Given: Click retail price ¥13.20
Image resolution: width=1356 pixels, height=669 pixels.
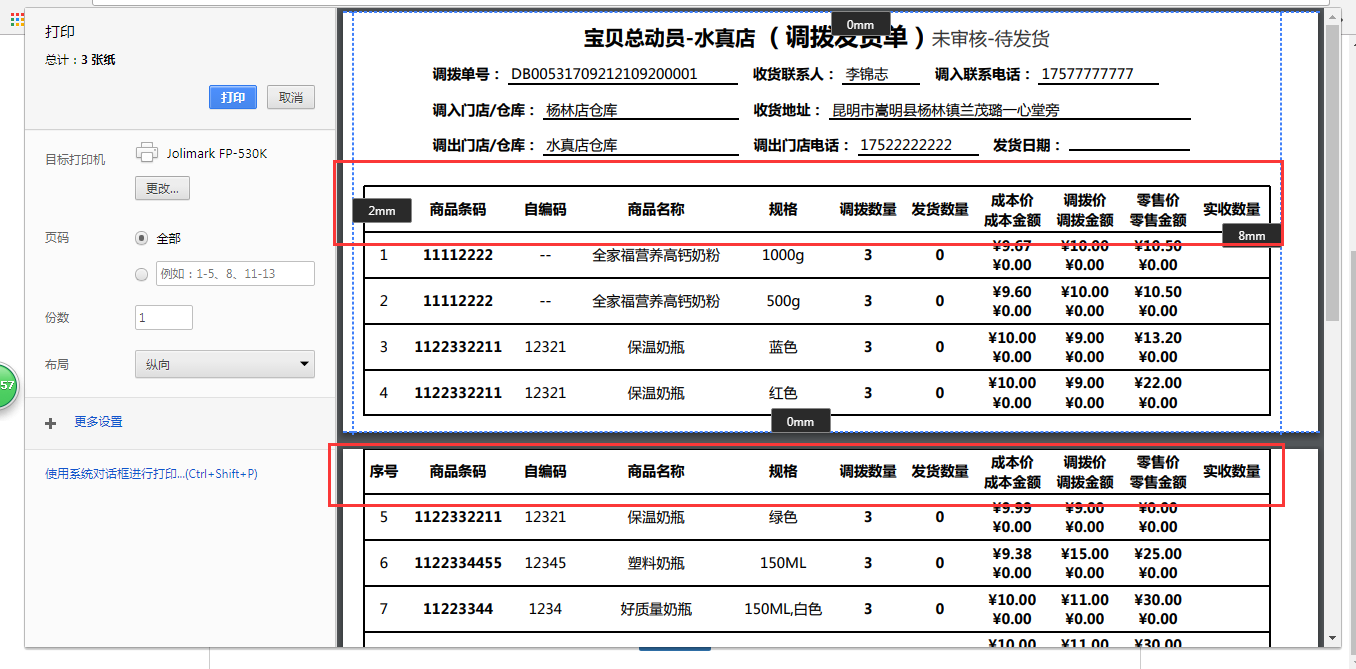Looking at the screenshot, I should [1158, 338].
